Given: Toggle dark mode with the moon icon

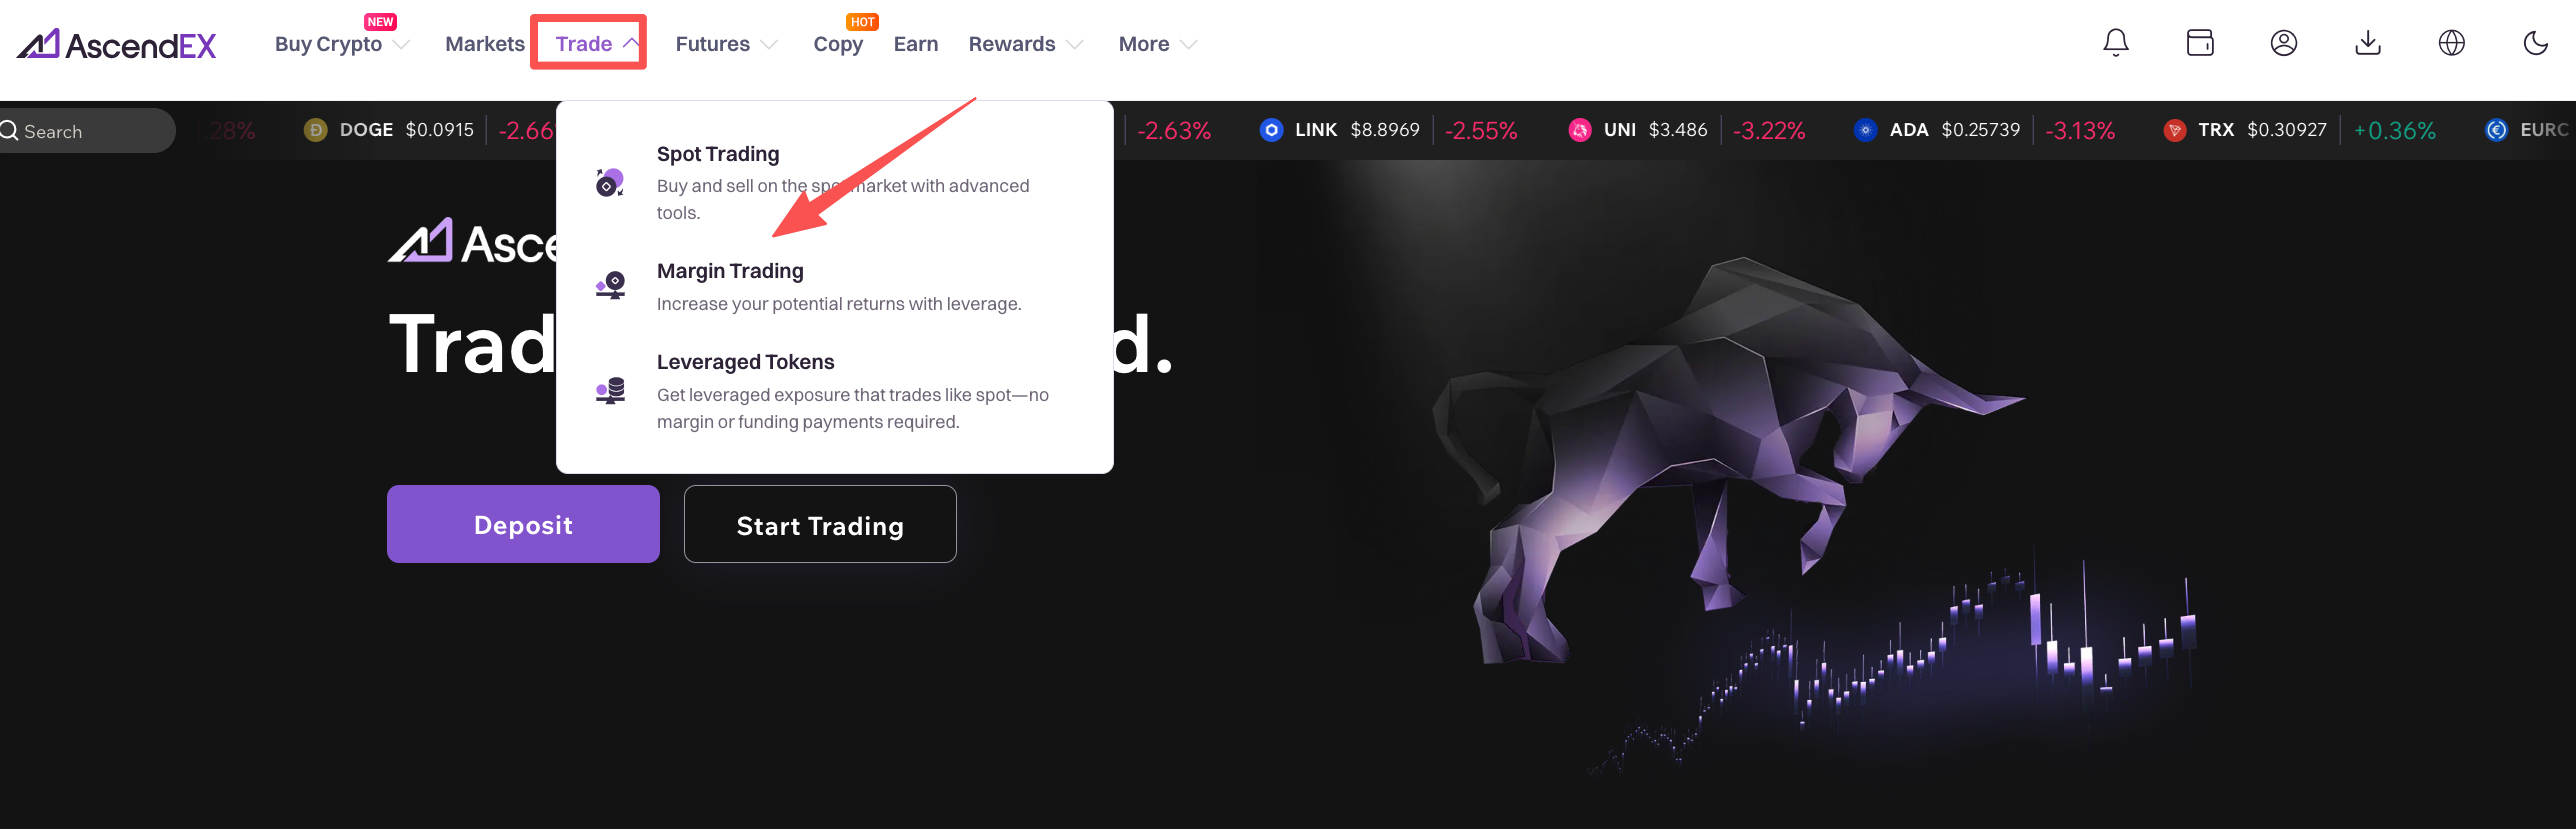Looking at the screenshot, I should [2535, 43].
